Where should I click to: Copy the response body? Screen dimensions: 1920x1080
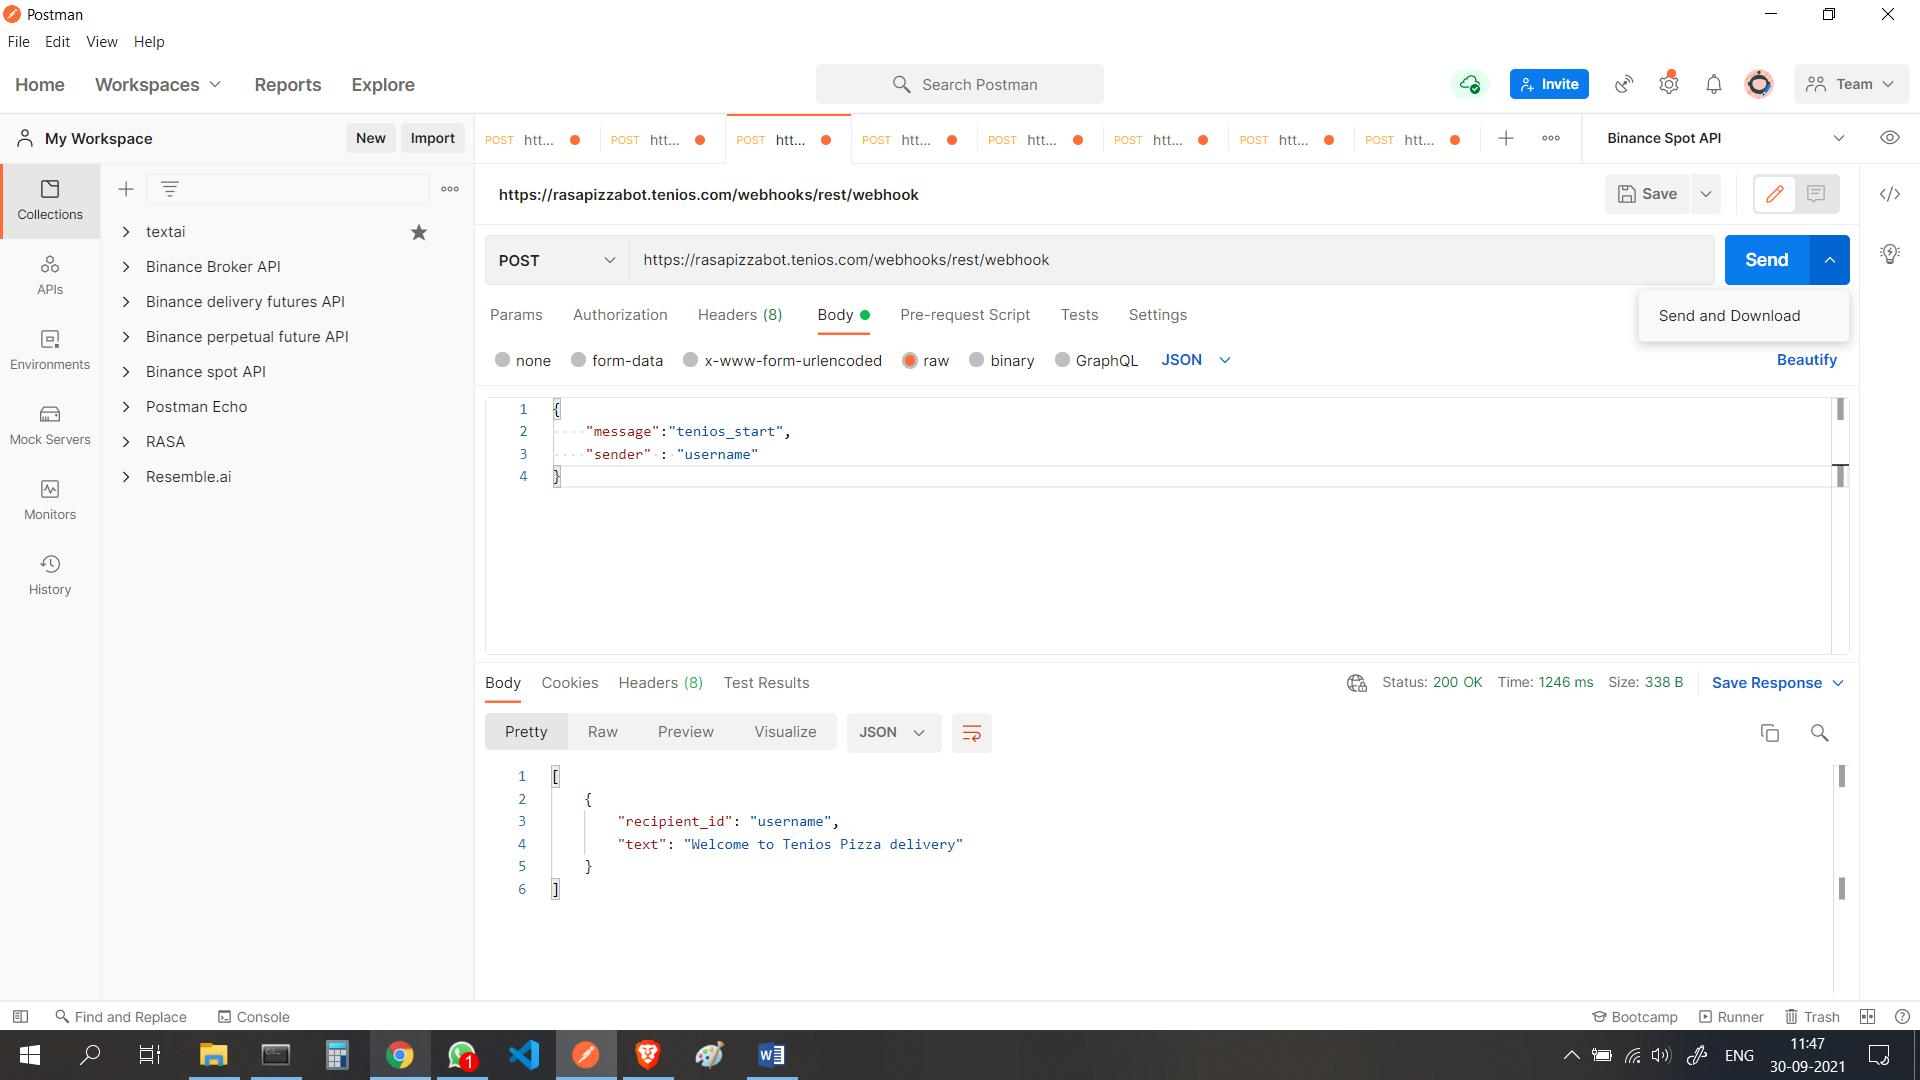pos(1770,733)
